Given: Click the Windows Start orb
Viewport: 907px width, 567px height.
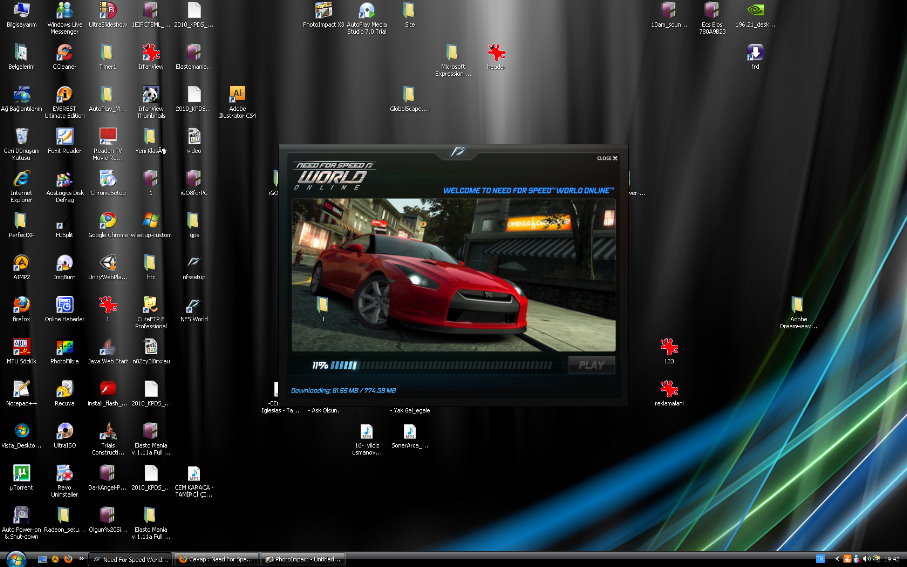Looking at the screenshot, I should [x=14, y=559].
